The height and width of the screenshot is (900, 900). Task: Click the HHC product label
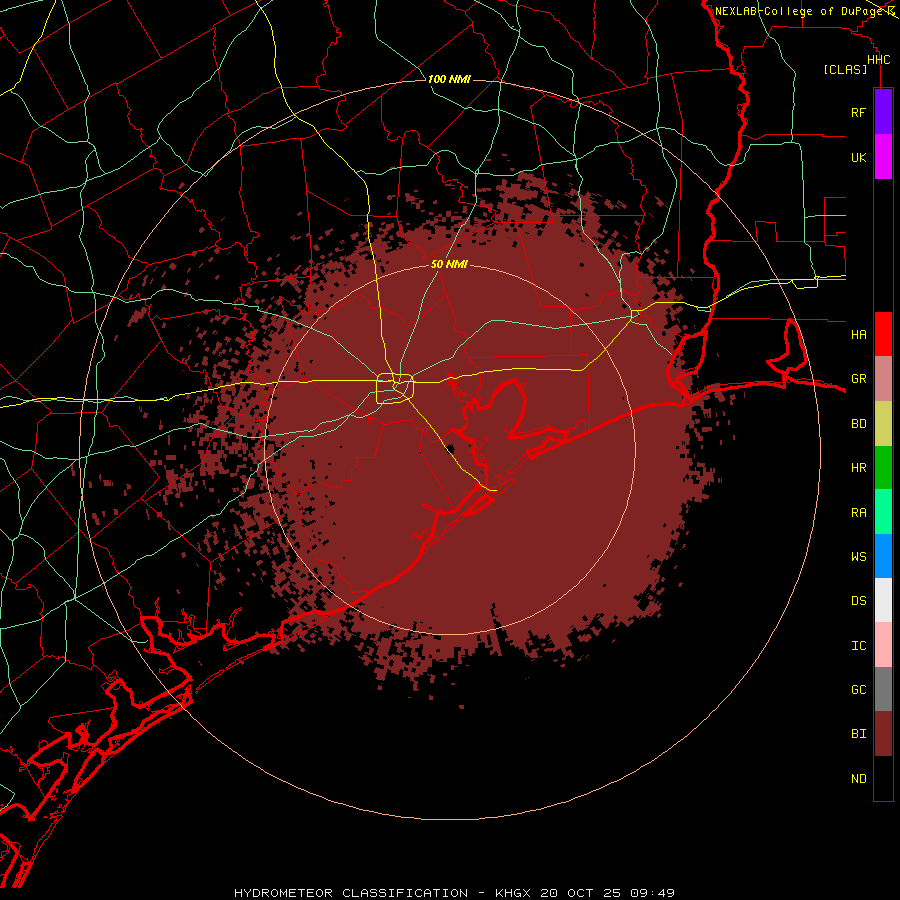point(878,60)
